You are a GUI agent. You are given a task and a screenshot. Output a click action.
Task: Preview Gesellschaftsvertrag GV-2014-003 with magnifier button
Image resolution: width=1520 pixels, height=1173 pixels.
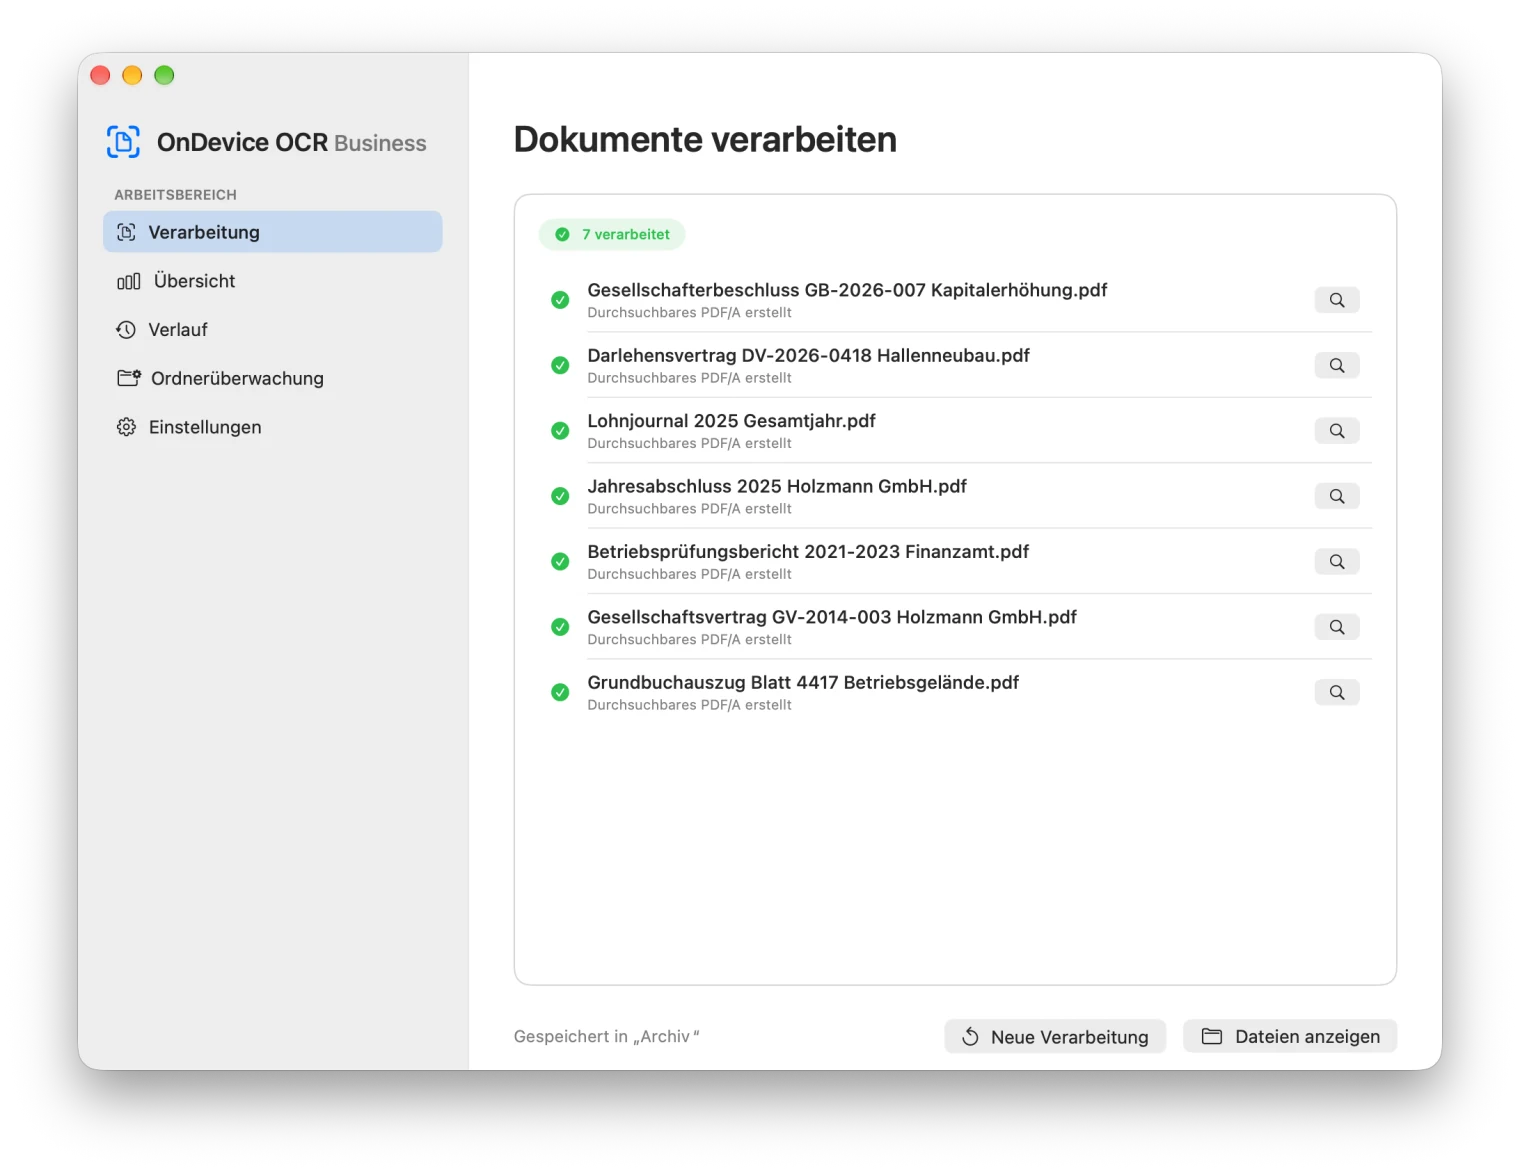point(1336,627)
